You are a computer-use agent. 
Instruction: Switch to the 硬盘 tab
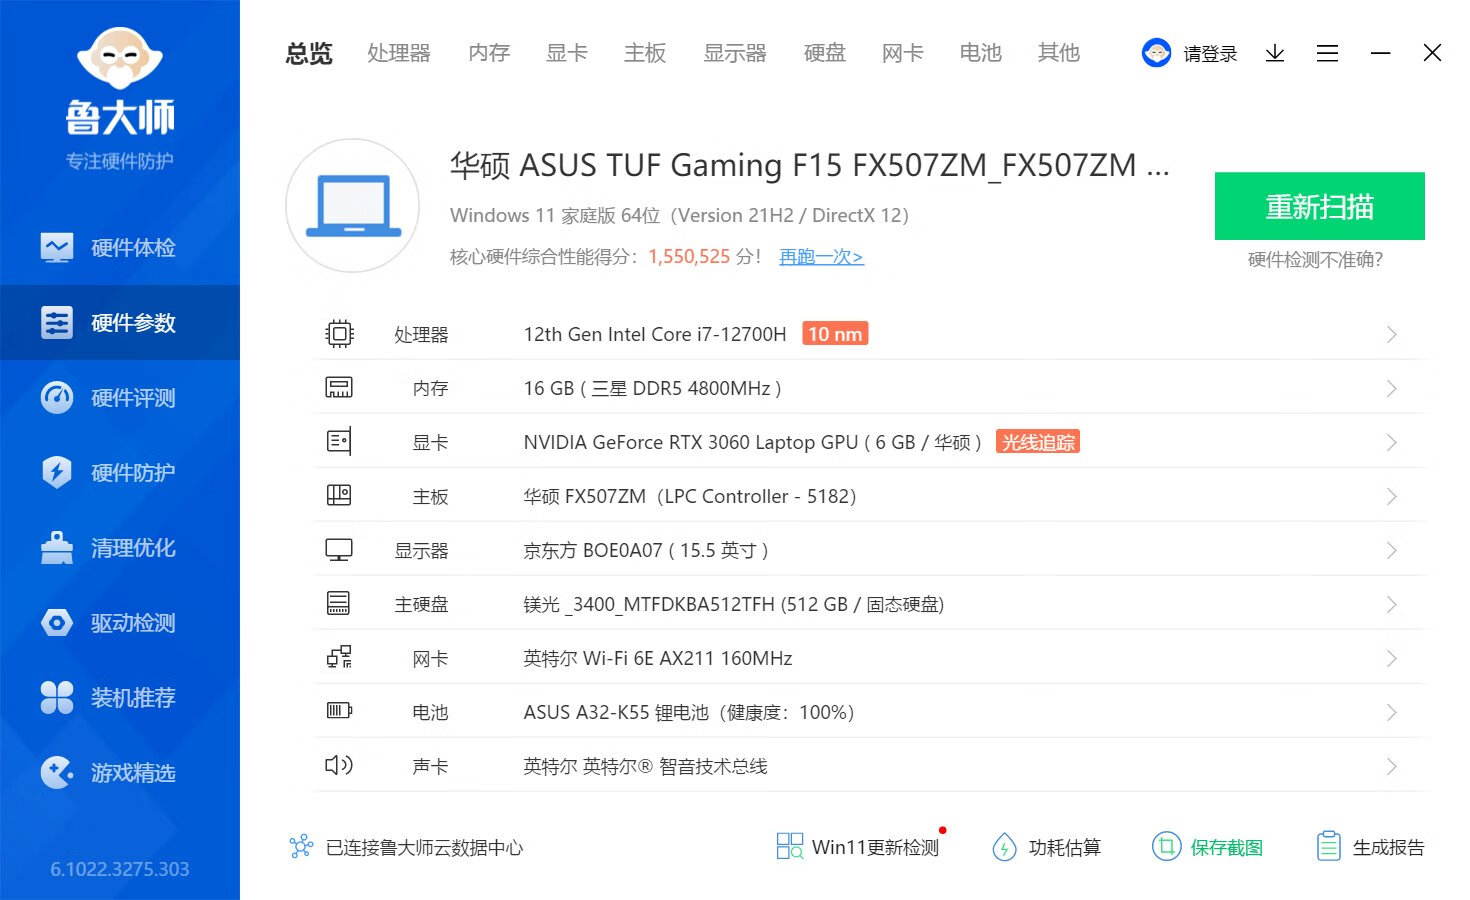825,53
